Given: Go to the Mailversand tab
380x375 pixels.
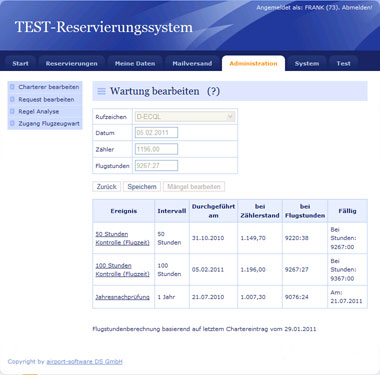Looking at the screenshot, I should (x=192, y=63).
